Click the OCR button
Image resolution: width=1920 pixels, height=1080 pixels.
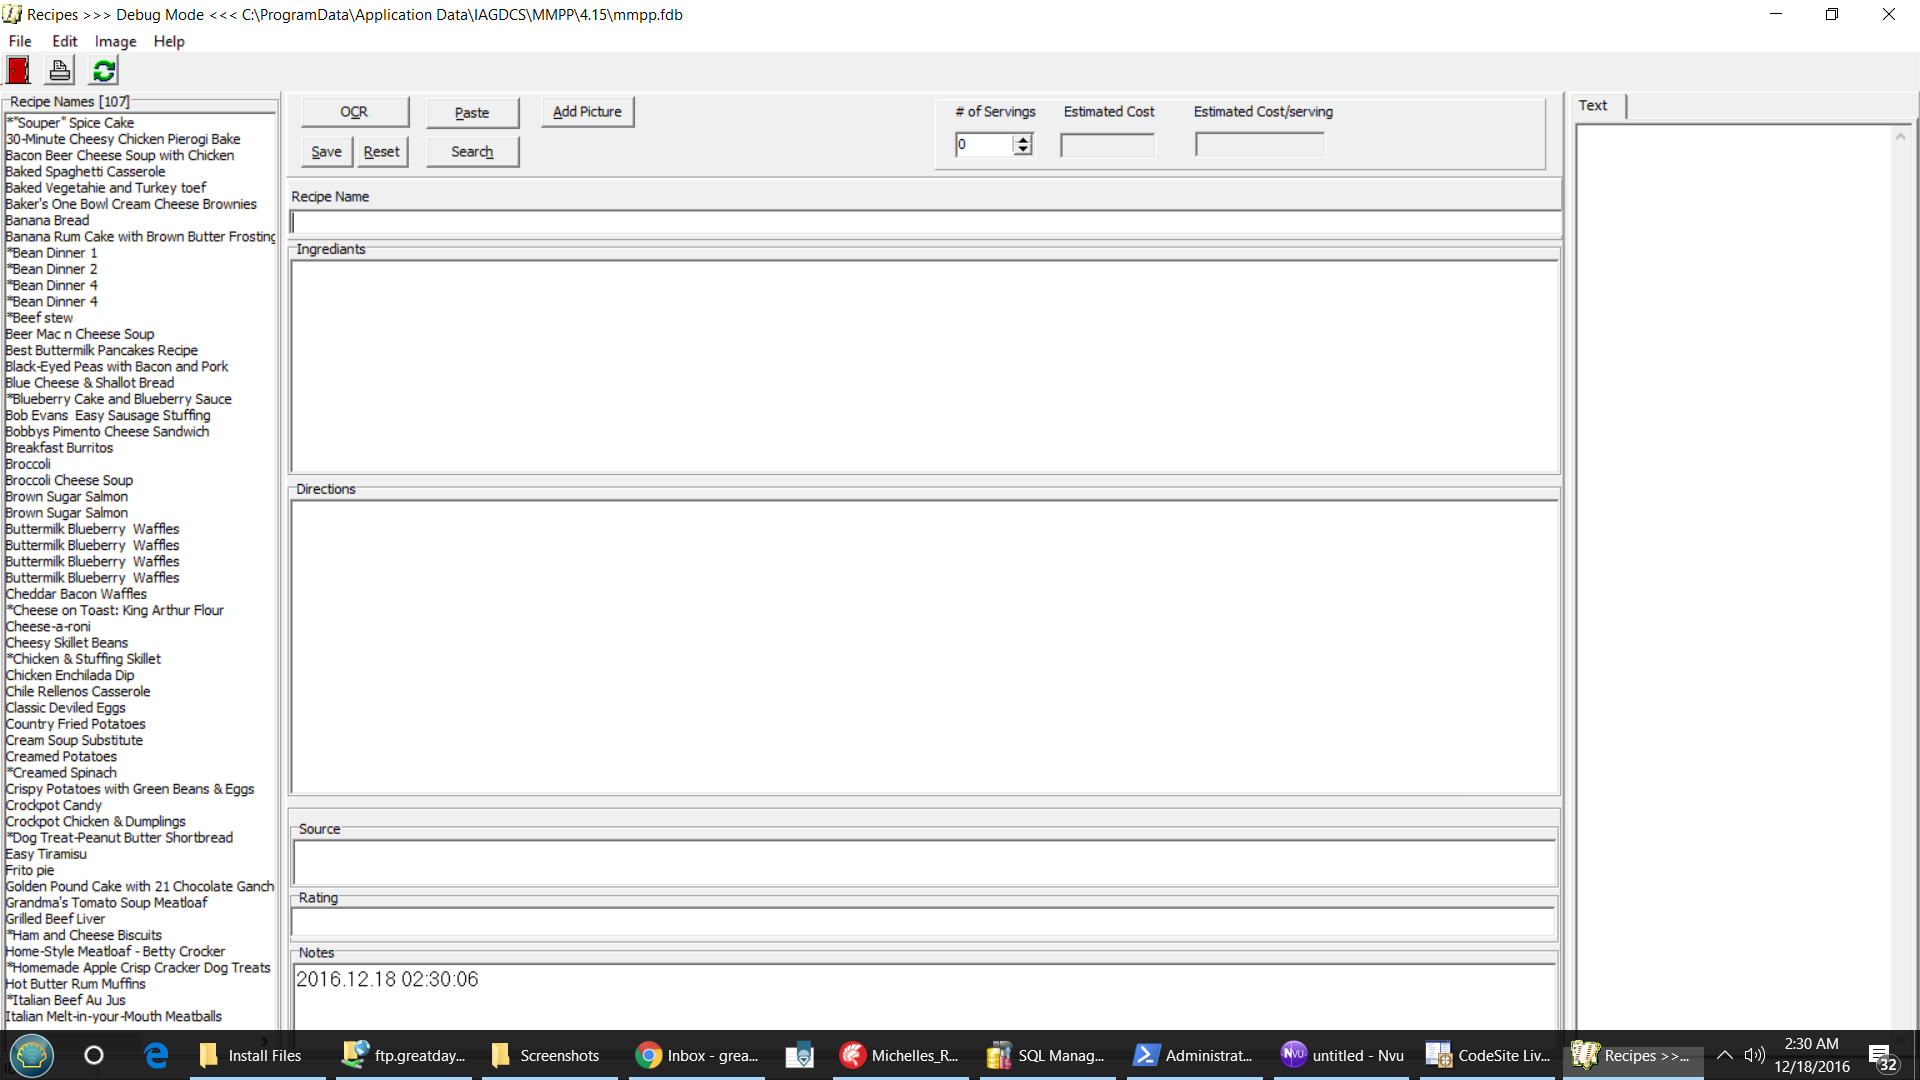[x=354, y=112]
